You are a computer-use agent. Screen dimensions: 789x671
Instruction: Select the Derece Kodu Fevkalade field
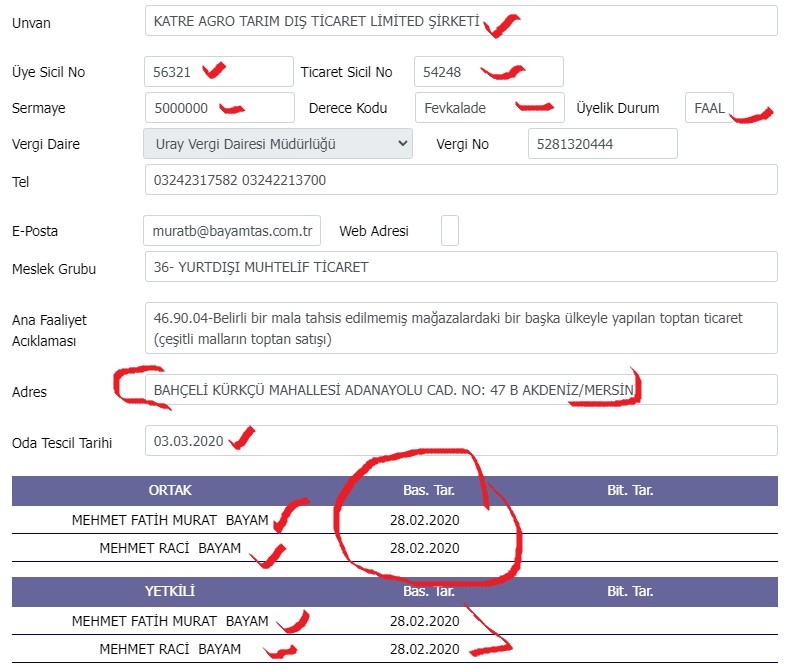coord(490,107)
